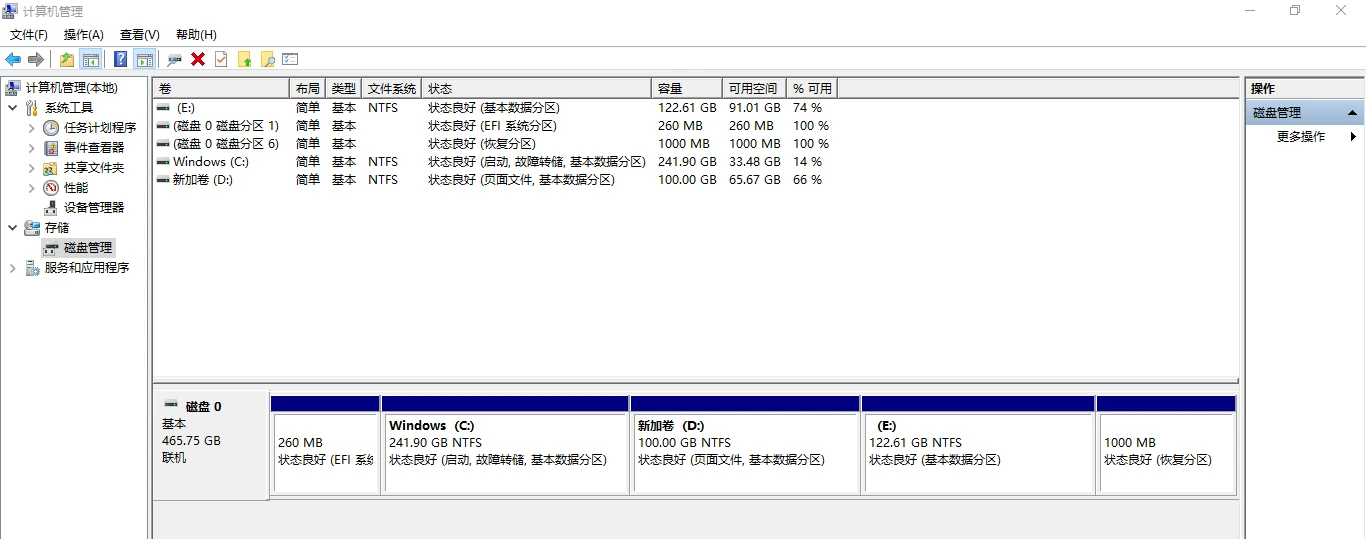Toggle the action pane visibility
1366x539 pixels.
pyautogui.click(x=144, y=60)
